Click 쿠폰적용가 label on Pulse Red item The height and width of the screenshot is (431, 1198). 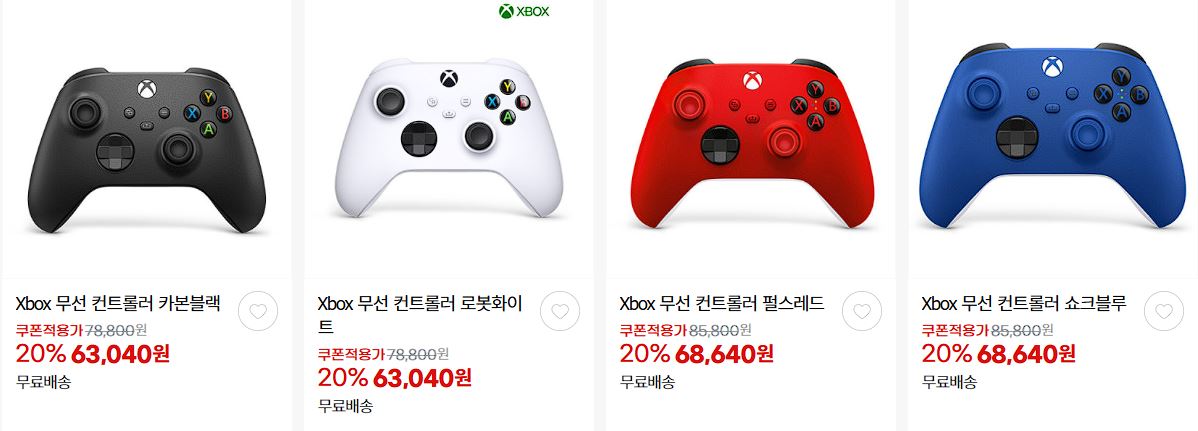click(x=654, y=330)
